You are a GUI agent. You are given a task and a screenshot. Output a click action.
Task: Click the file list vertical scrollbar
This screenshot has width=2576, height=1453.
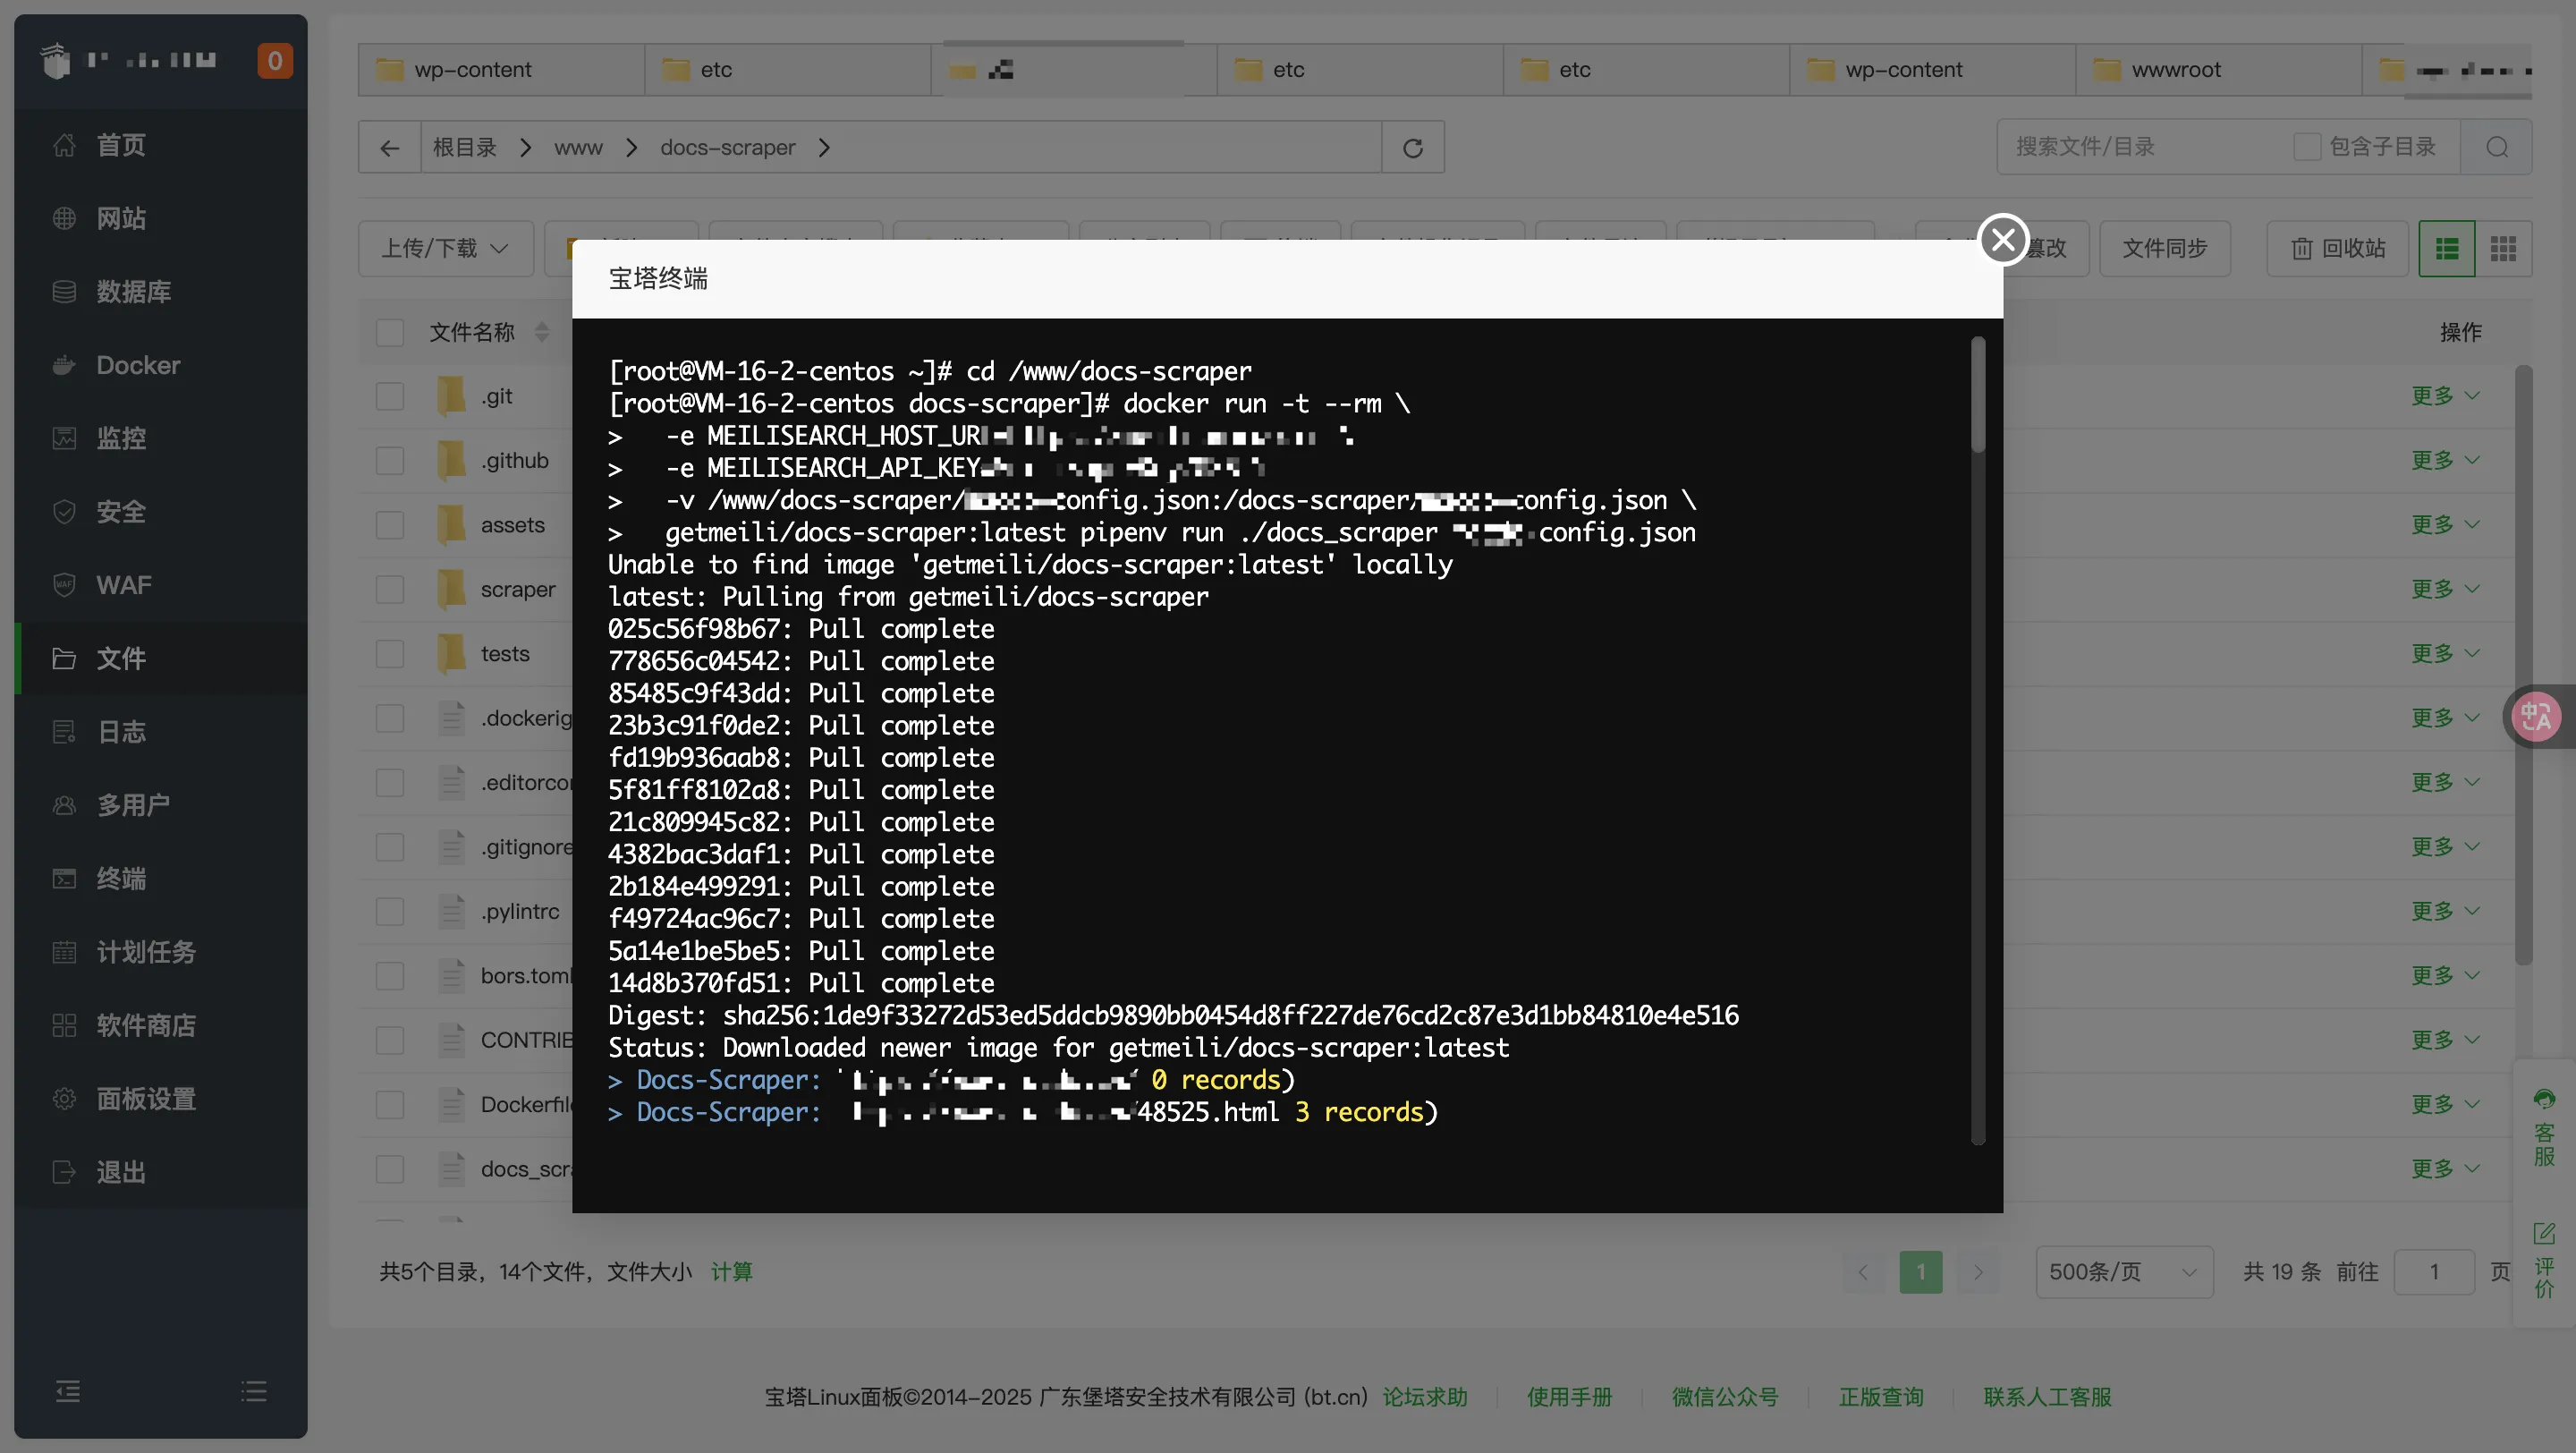point(2524,665)
